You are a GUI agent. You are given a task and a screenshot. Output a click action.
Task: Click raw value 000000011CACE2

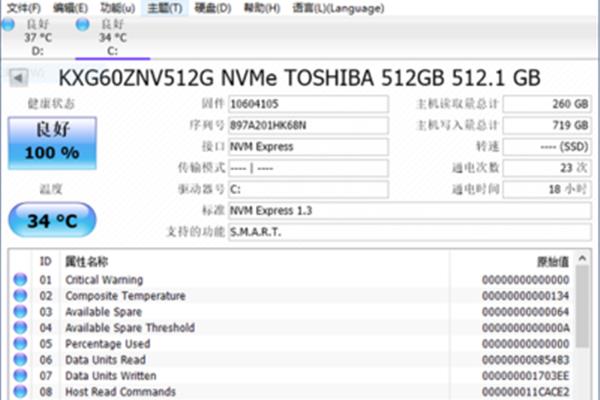tap(525, 392)
